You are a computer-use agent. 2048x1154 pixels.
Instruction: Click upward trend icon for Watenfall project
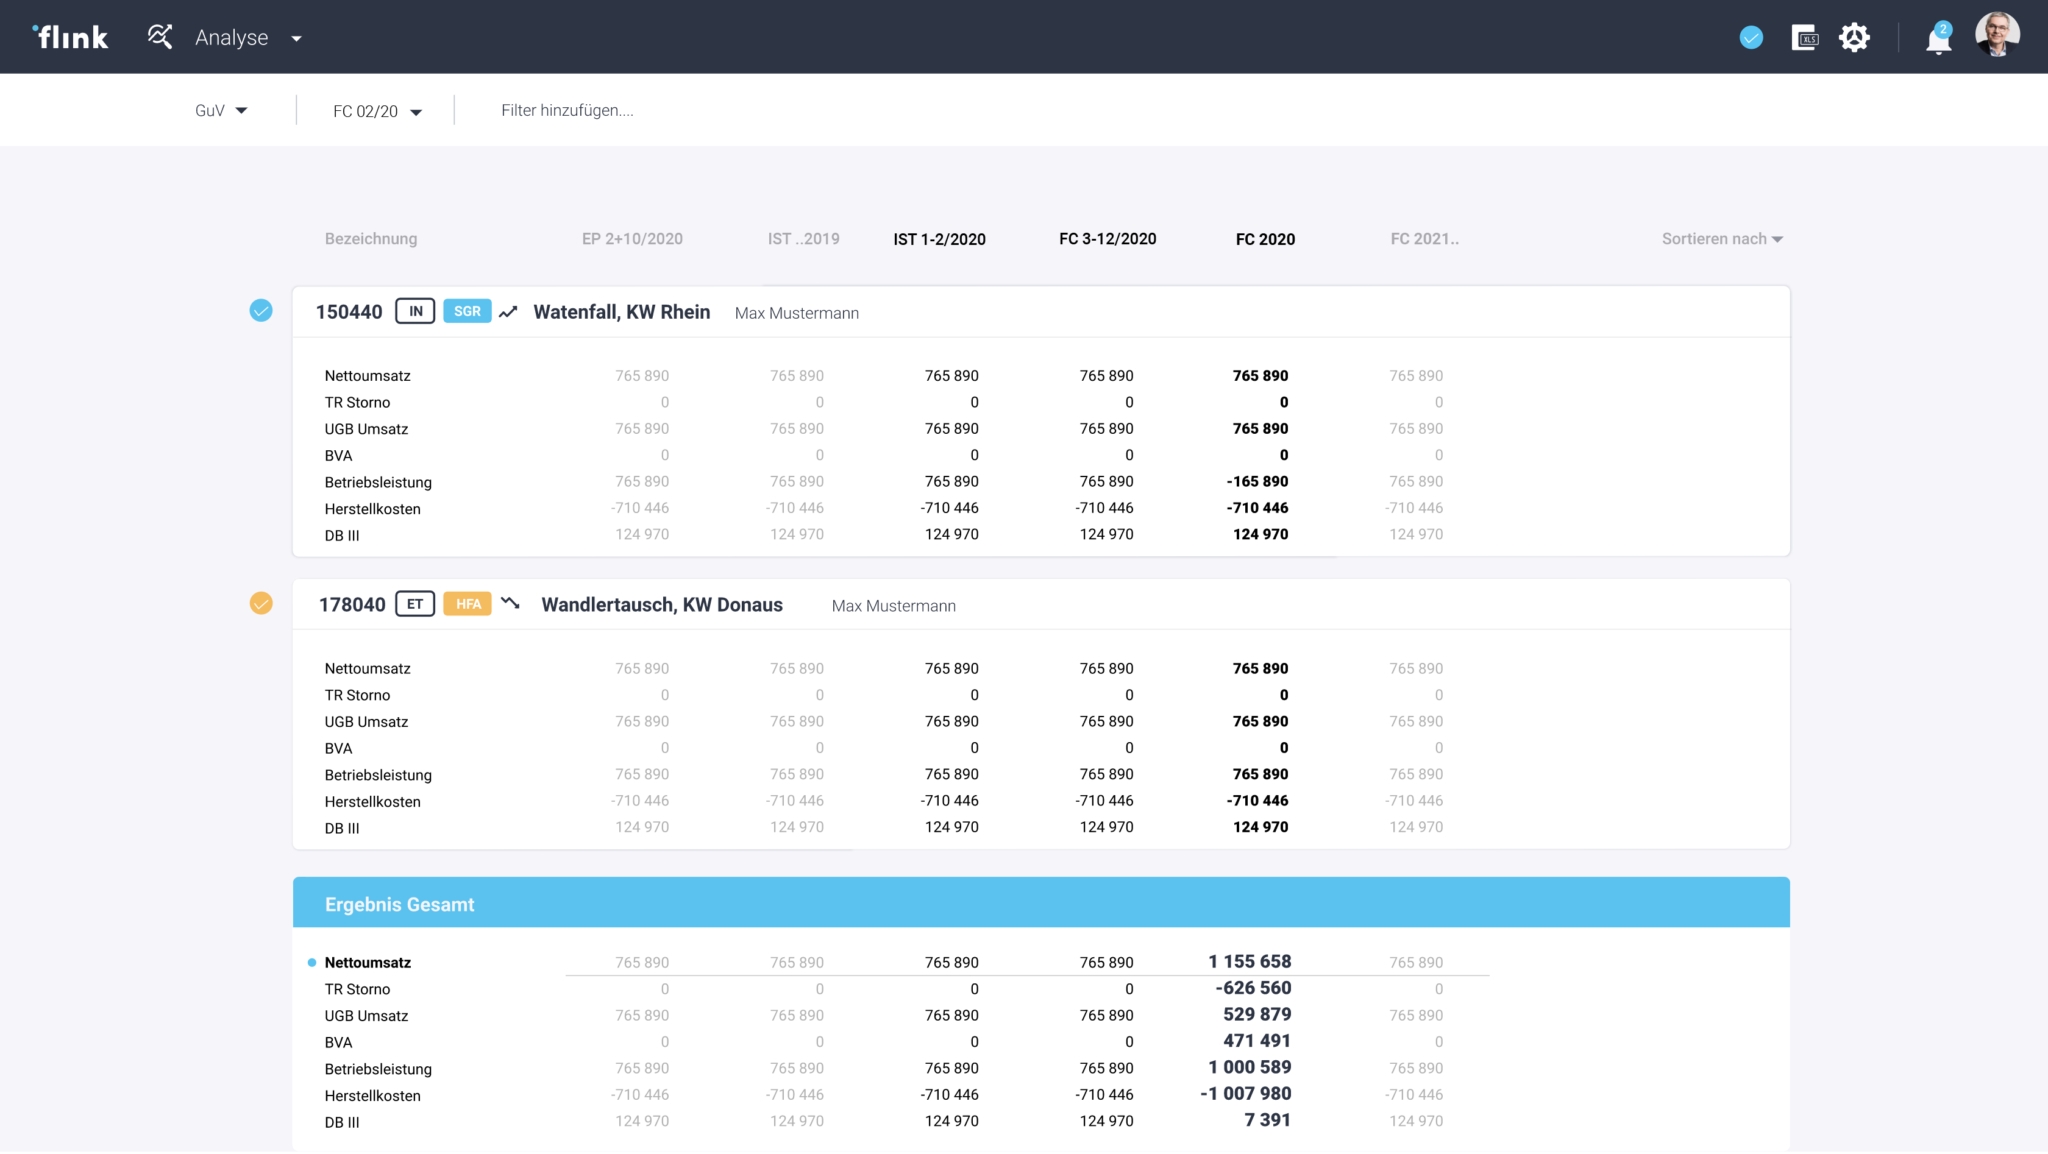pos(509,312)
